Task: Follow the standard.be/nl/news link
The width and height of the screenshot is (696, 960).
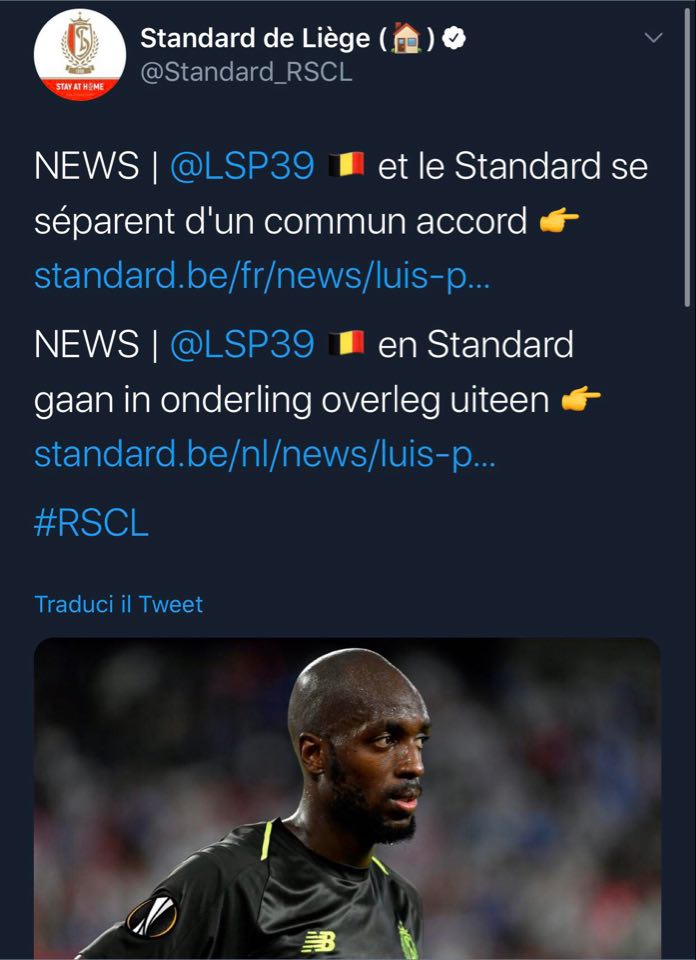Action: (x=264, y=454)
